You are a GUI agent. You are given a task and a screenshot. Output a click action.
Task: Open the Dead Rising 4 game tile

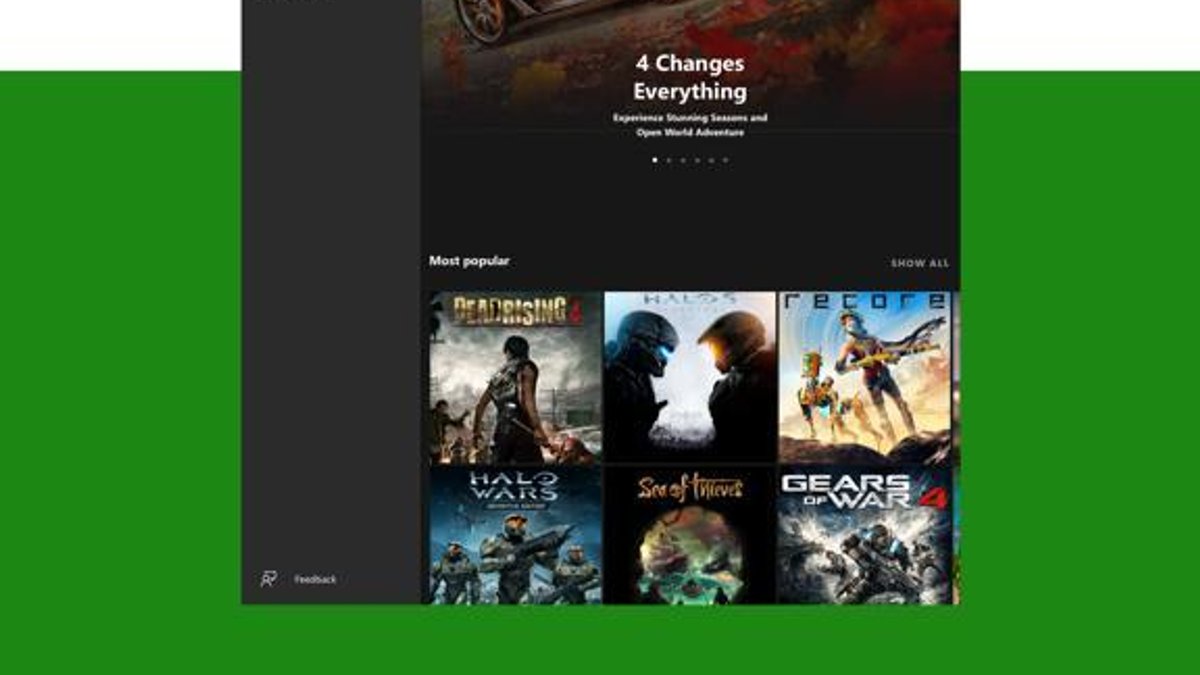(x=513, y=375)
